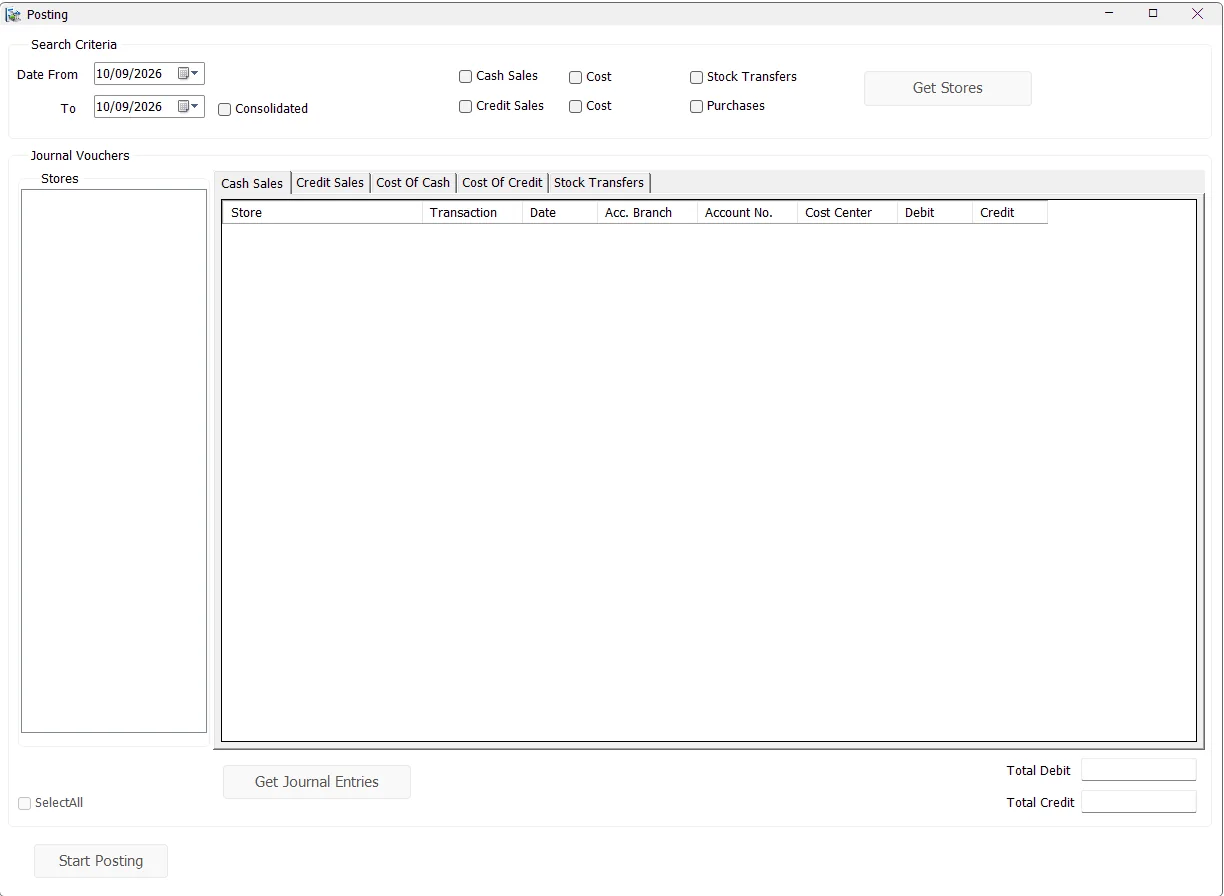Click the Transaction column header
This screenshot has width=1224, height=896.
click(x=473, y=213)
